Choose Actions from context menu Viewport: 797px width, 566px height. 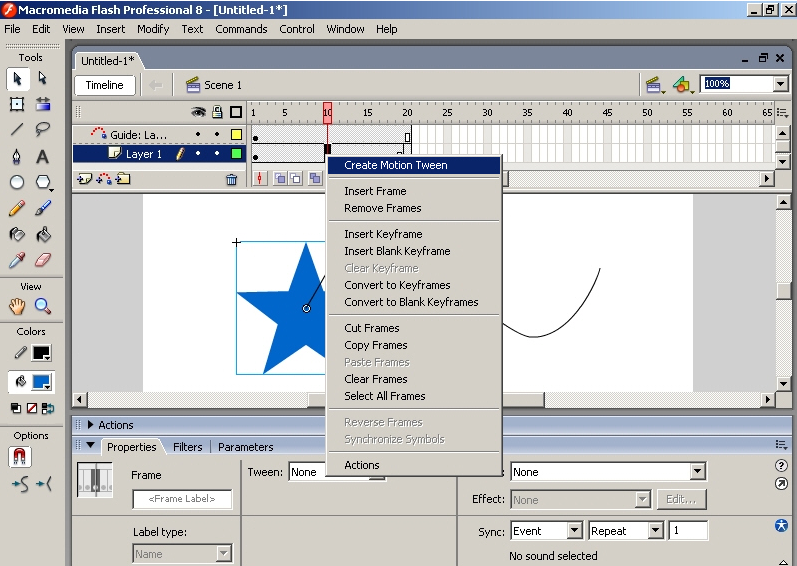414,465
